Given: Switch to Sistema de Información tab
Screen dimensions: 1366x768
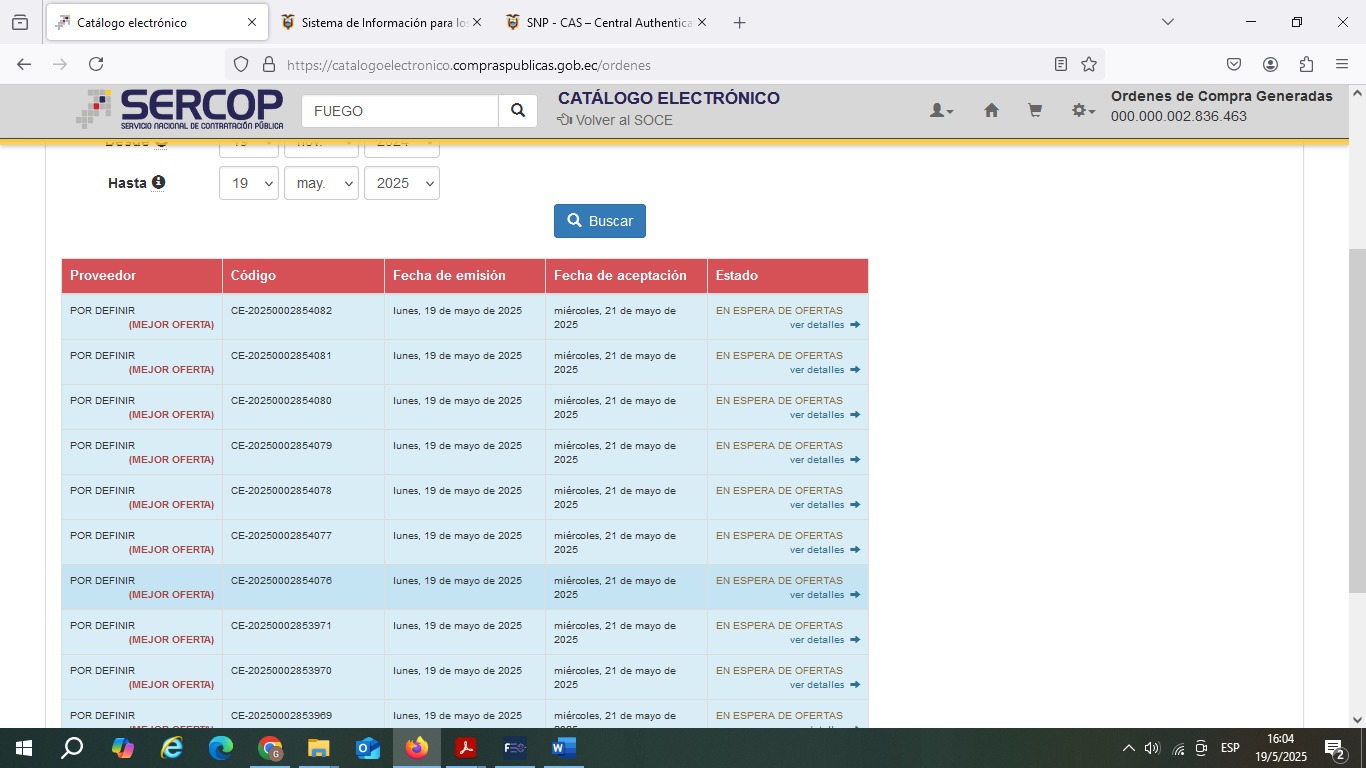Looking at the screenshot, I should point(382,22).
